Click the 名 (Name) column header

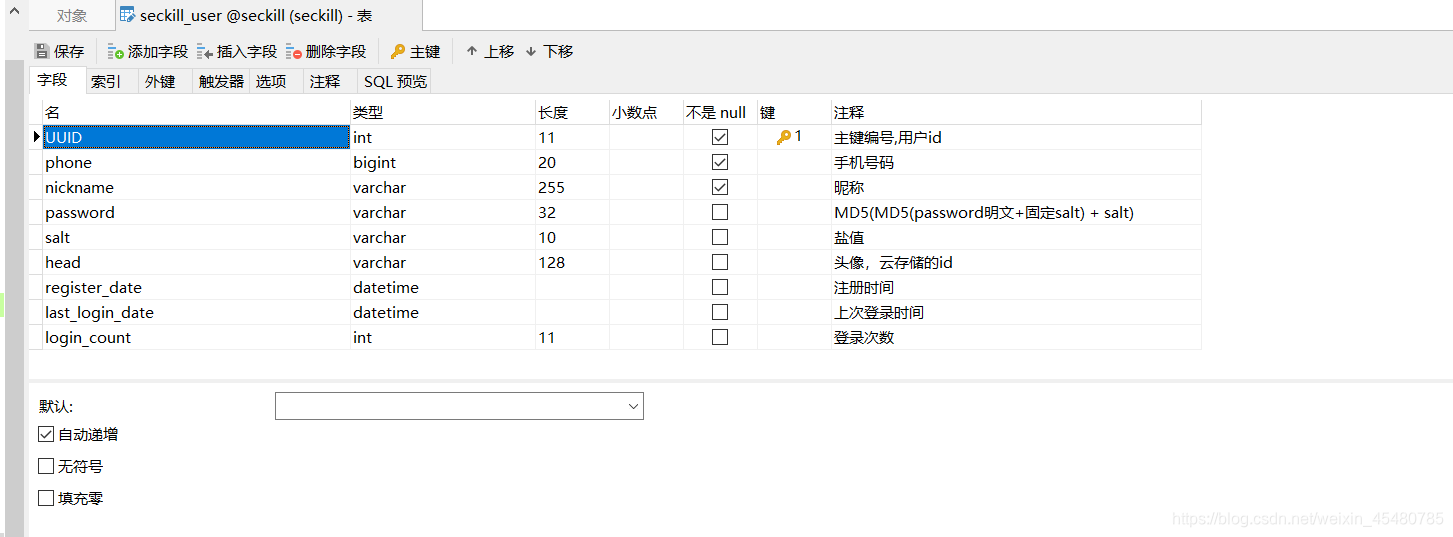[196, 112]
